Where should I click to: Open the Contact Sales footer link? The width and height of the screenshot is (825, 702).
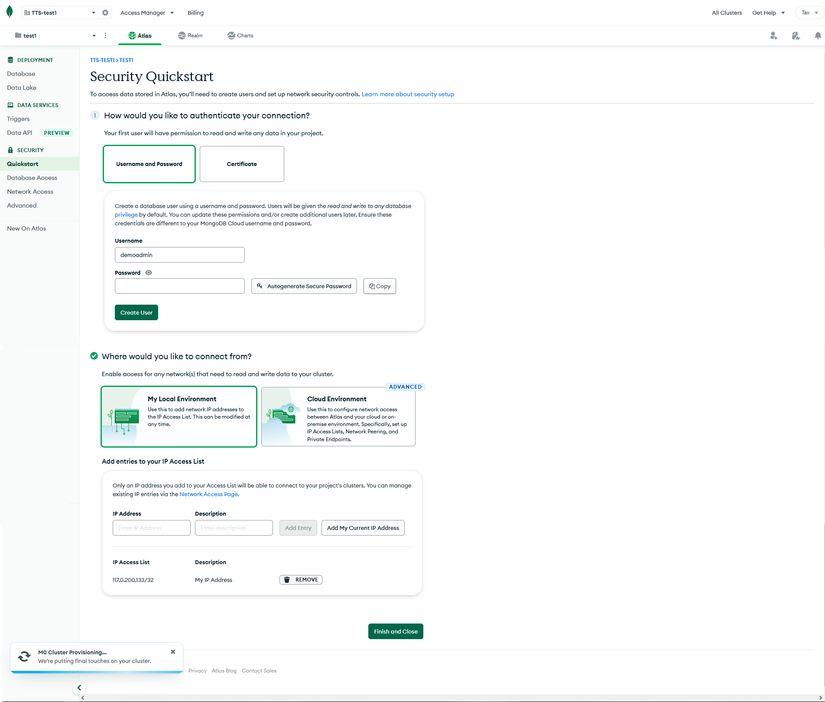(x=259, y=671)
